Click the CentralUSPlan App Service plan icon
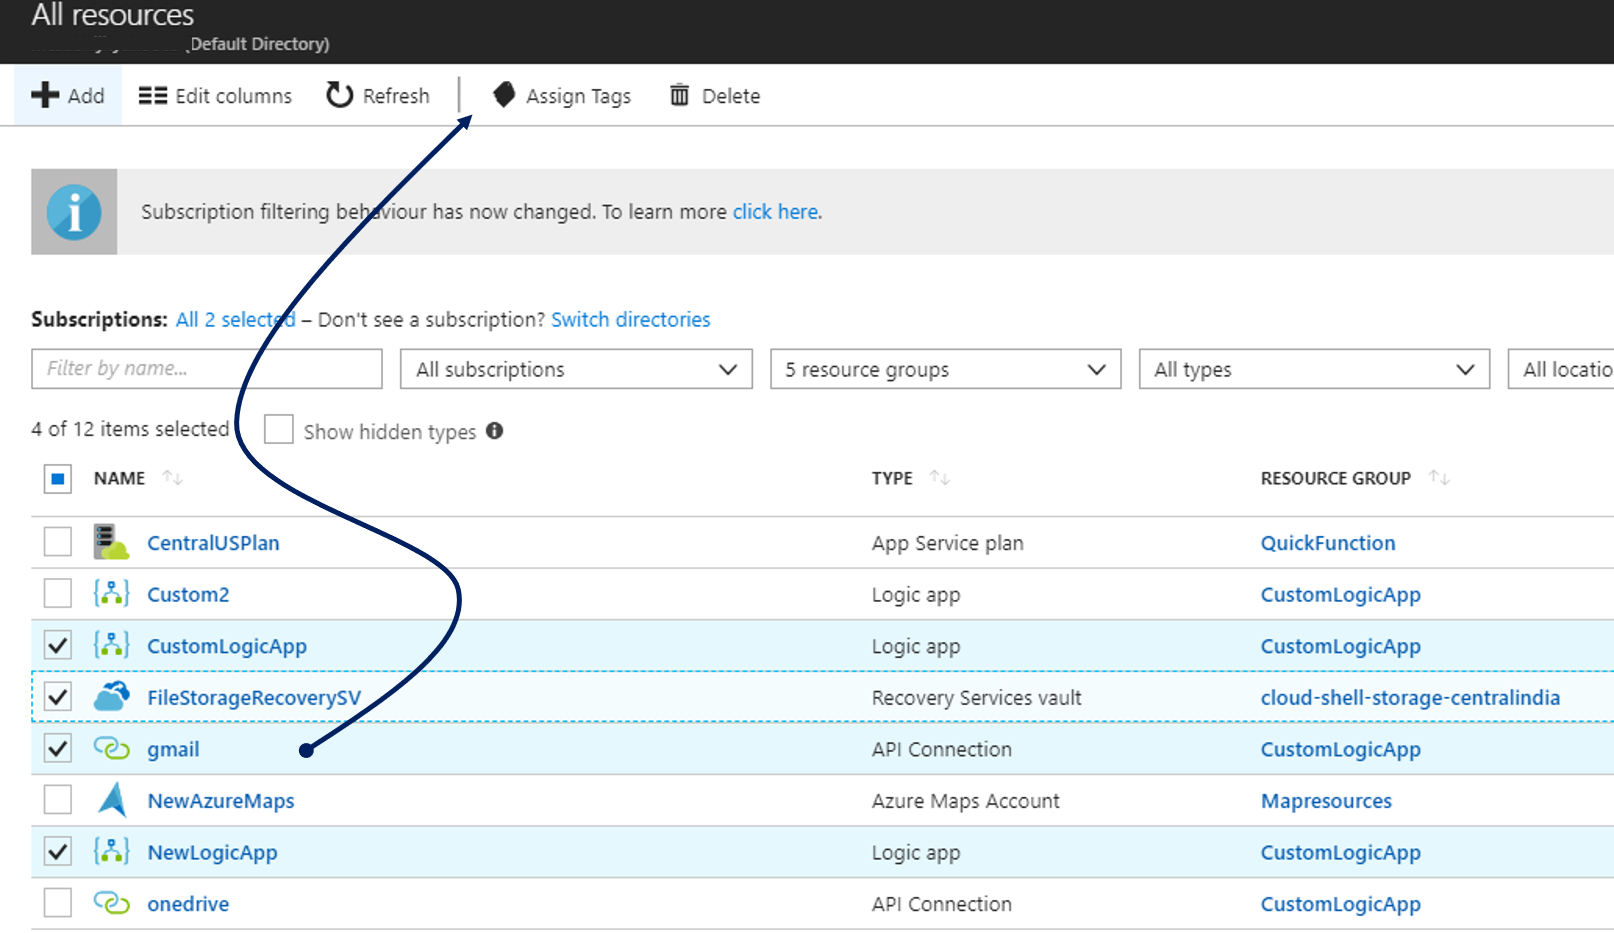1614x933 pixels. click(x=111, y=542)
